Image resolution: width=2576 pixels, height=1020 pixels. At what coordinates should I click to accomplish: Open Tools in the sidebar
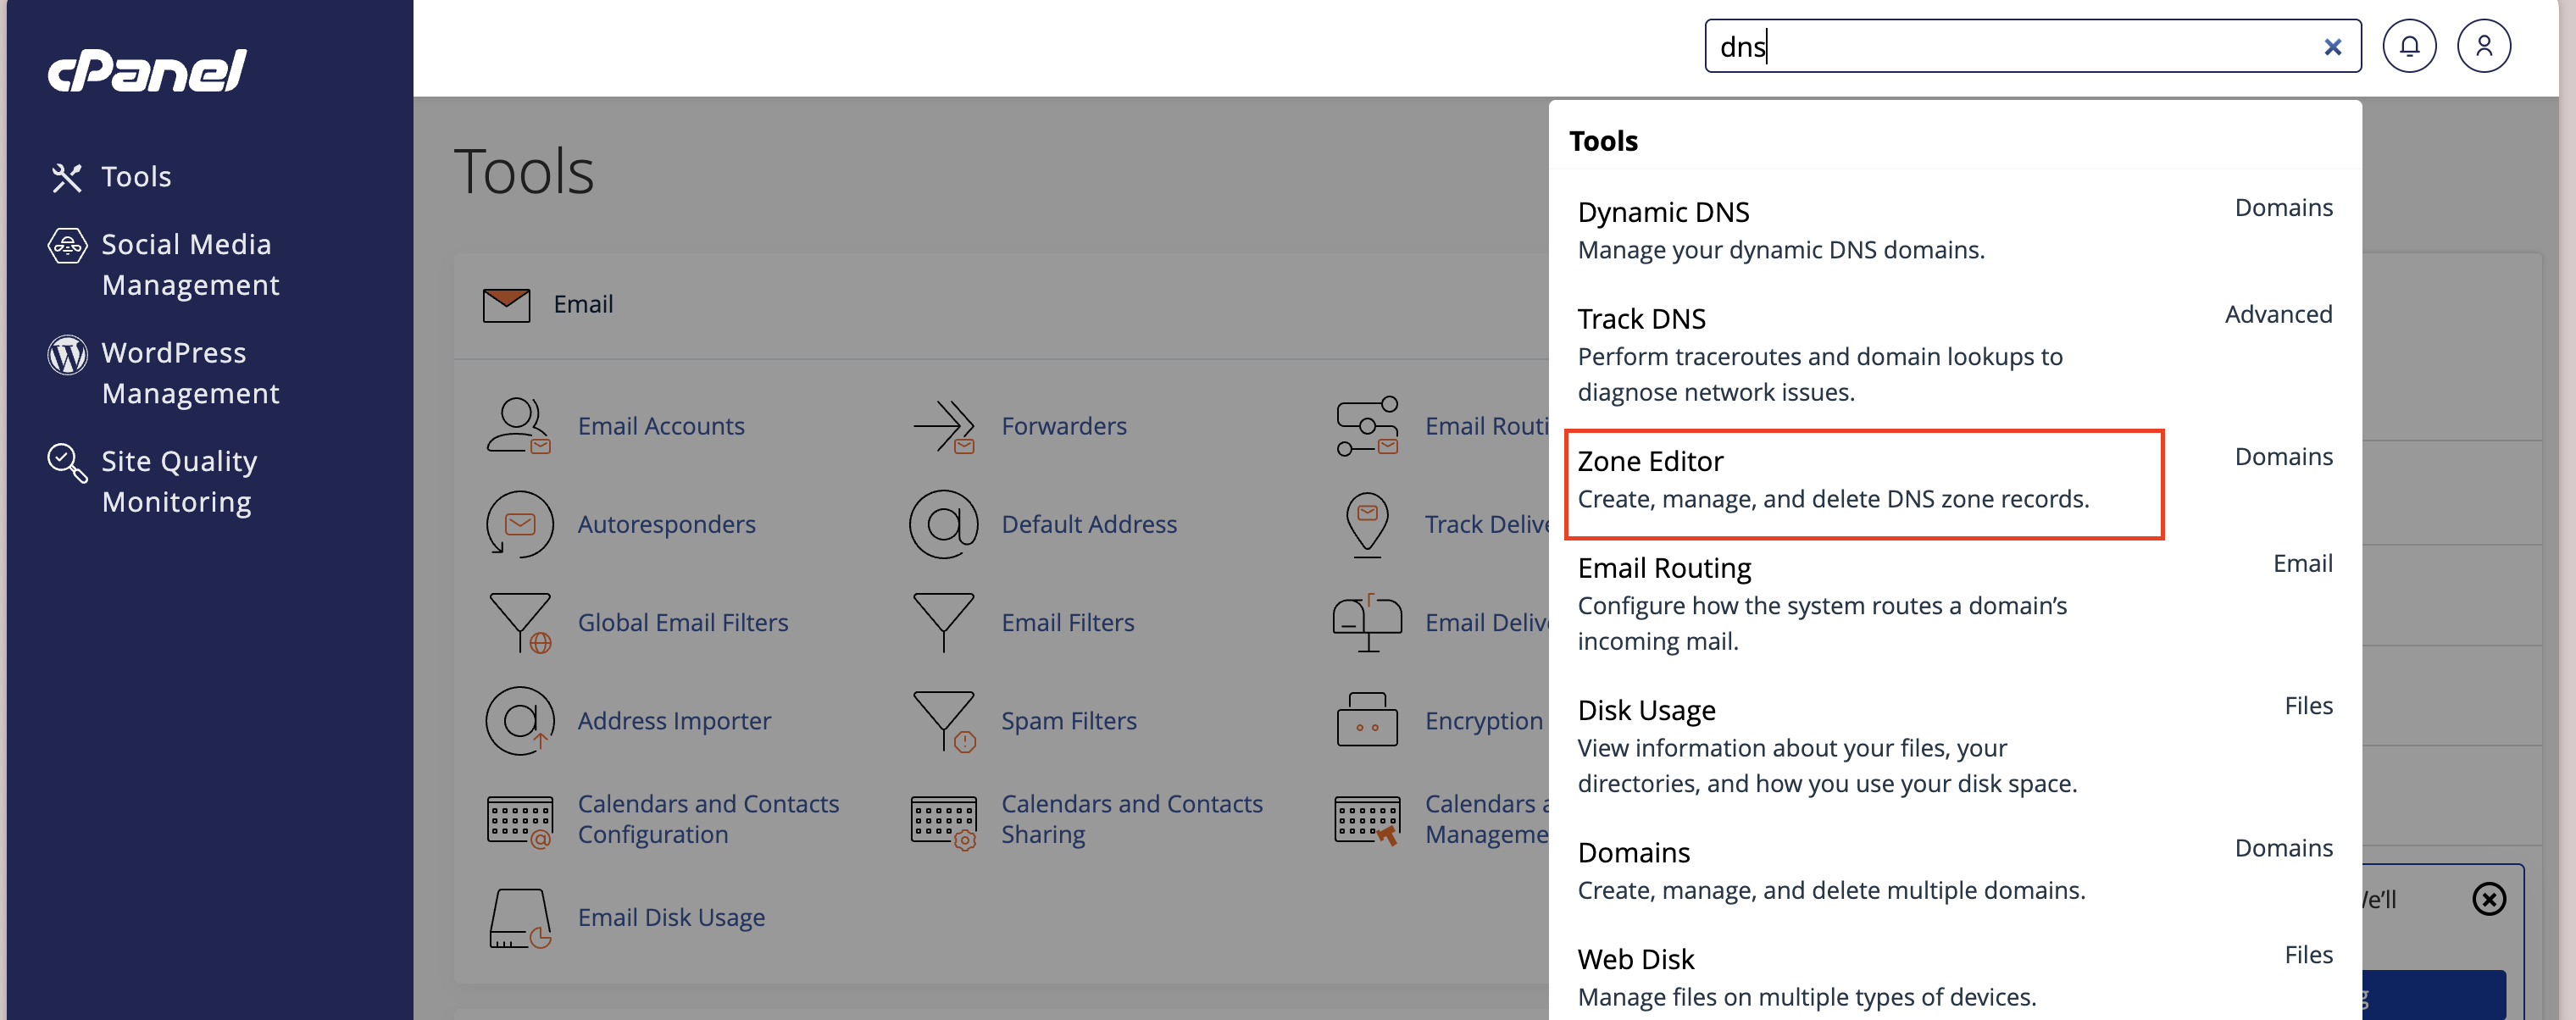click(136, 177)
